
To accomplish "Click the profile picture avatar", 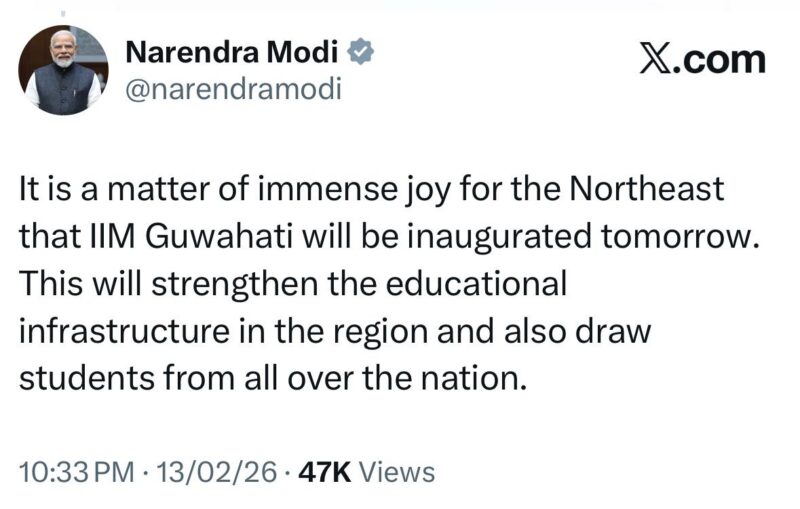I will 64,70.
